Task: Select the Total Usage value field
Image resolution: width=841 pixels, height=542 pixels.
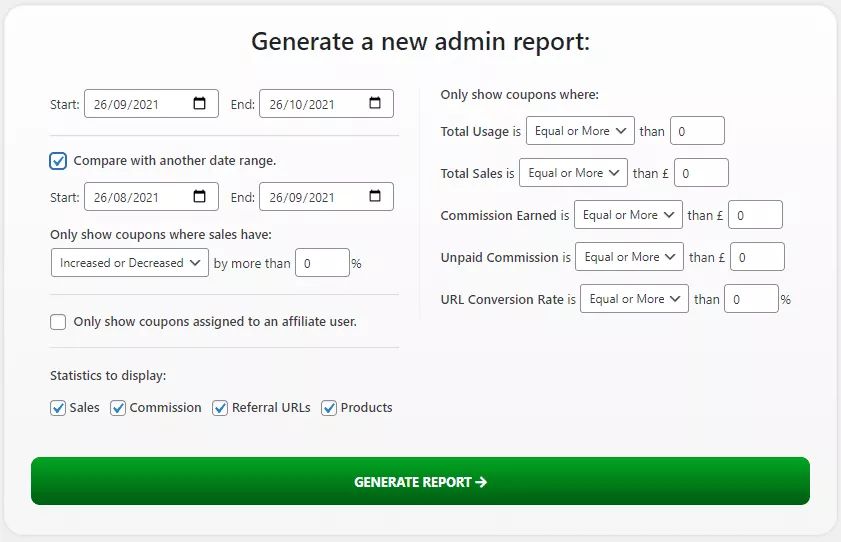Action: [x=697, y=131]
